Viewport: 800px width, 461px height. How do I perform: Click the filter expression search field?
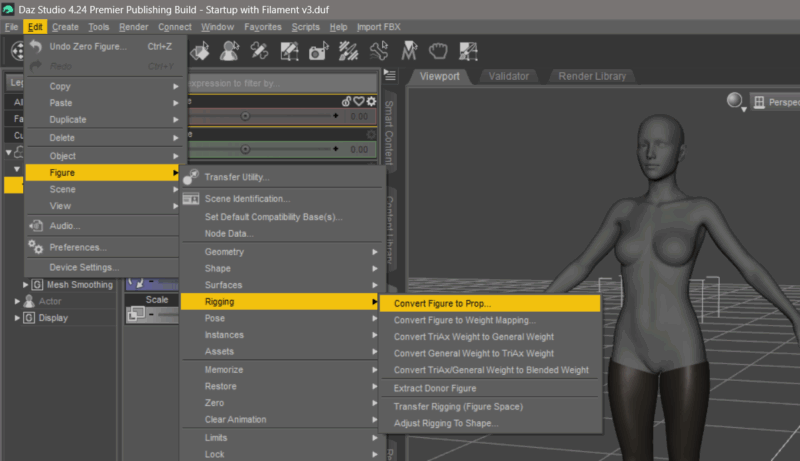pyautogui.click(x=283, y=83)
